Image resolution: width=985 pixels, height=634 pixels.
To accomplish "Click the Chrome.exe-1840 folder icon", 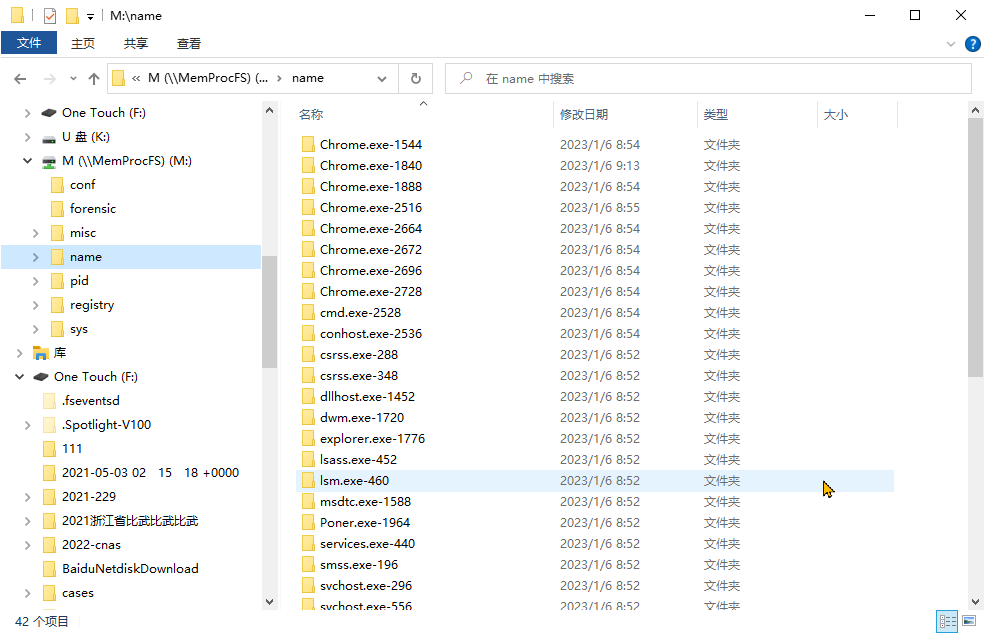I will click(x=308, y=165).
